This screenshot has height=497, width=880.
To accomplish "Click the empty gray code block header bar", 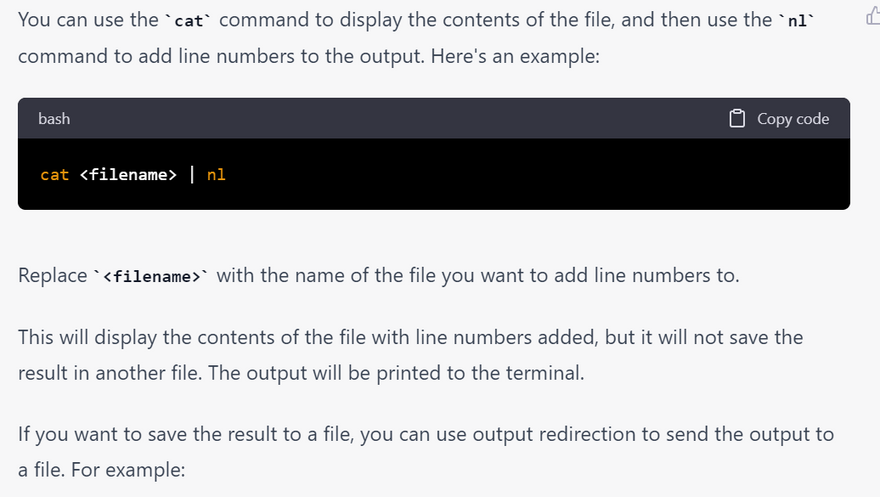I will (x=400, y=119).
